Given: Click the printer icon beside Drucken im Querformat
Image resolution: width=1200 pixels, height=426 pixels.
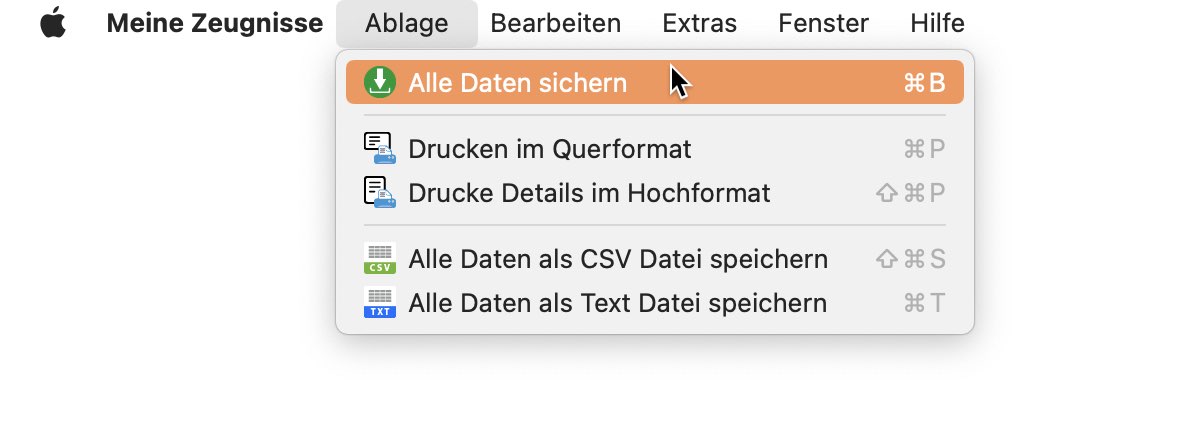Looking at the screenshot, I should tap(380, 149).
